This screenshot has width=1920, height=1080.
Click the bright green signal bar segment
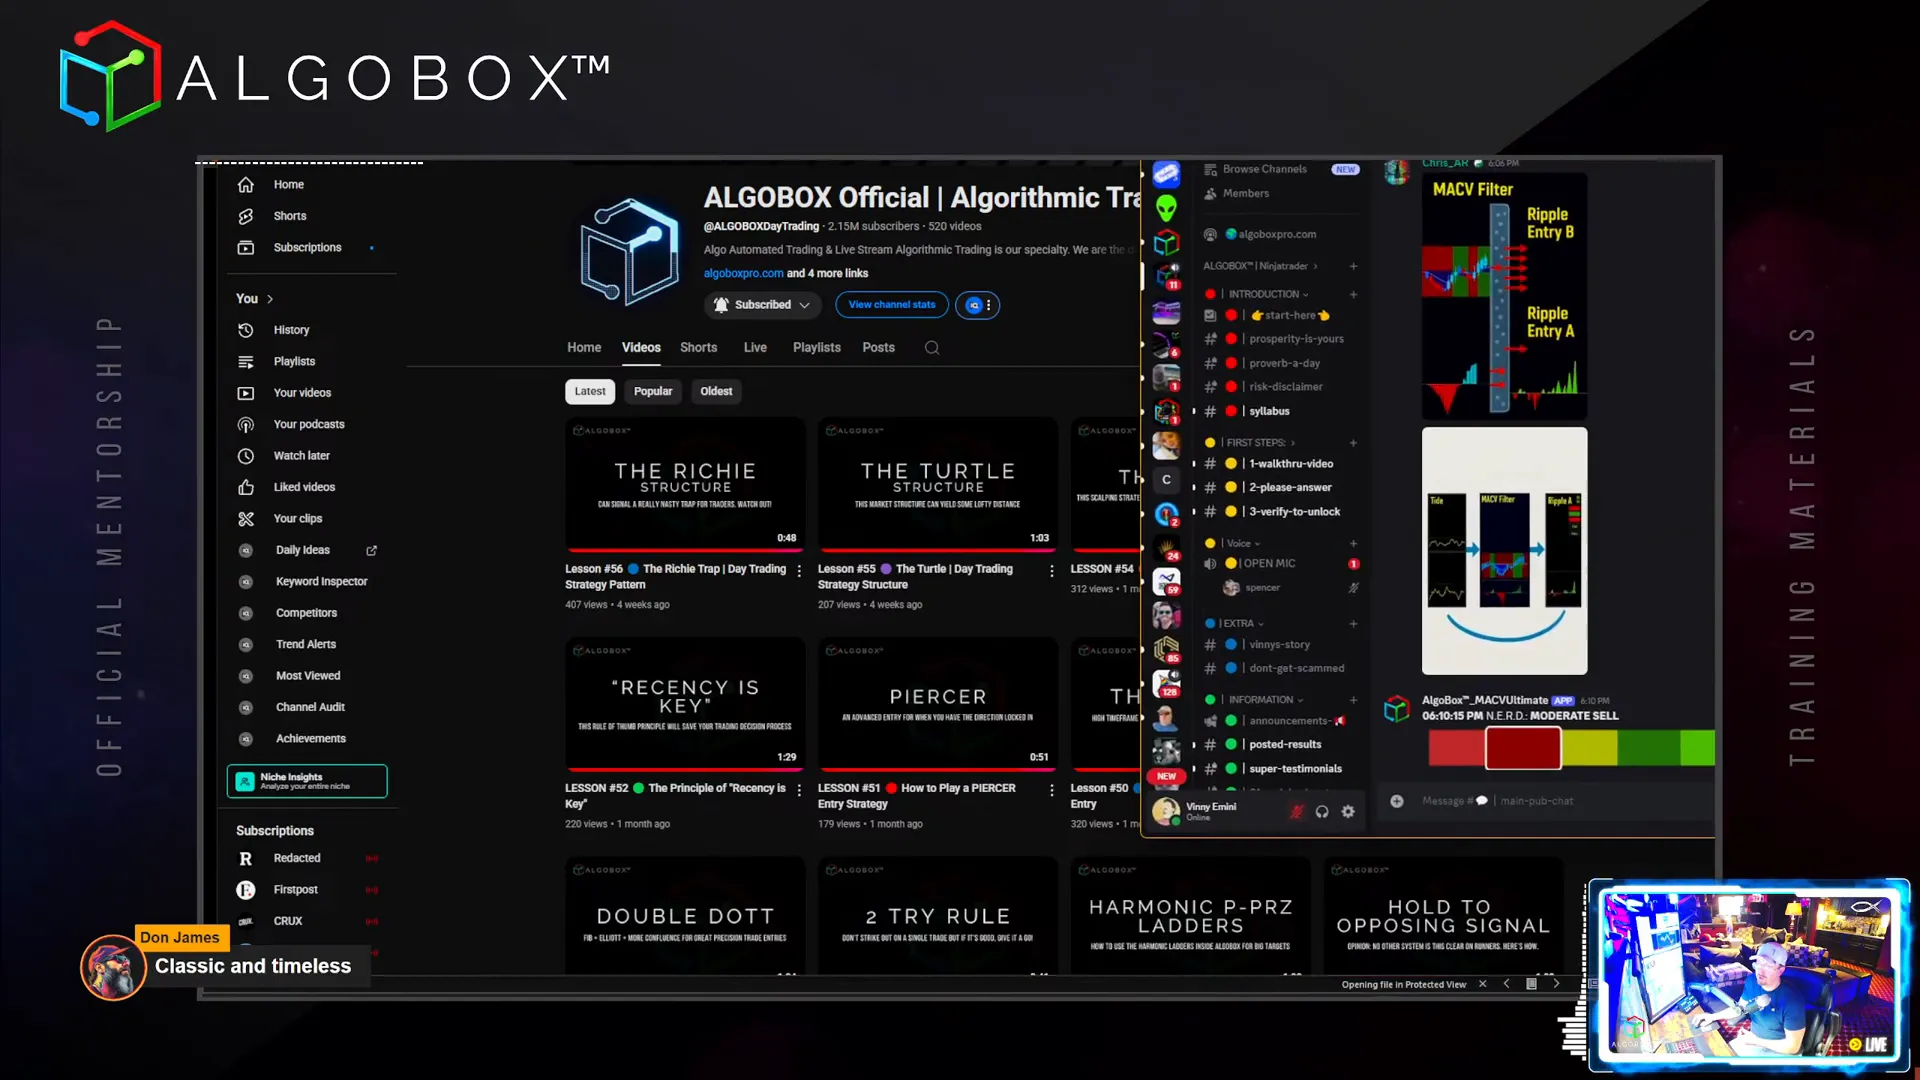click(x=1697, y=748)
